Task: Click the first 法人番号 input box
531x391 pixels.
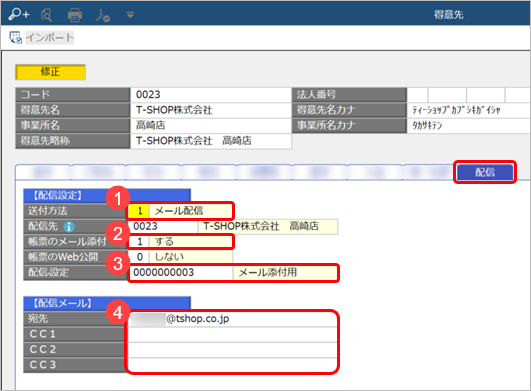Action: tap(417, 94)
